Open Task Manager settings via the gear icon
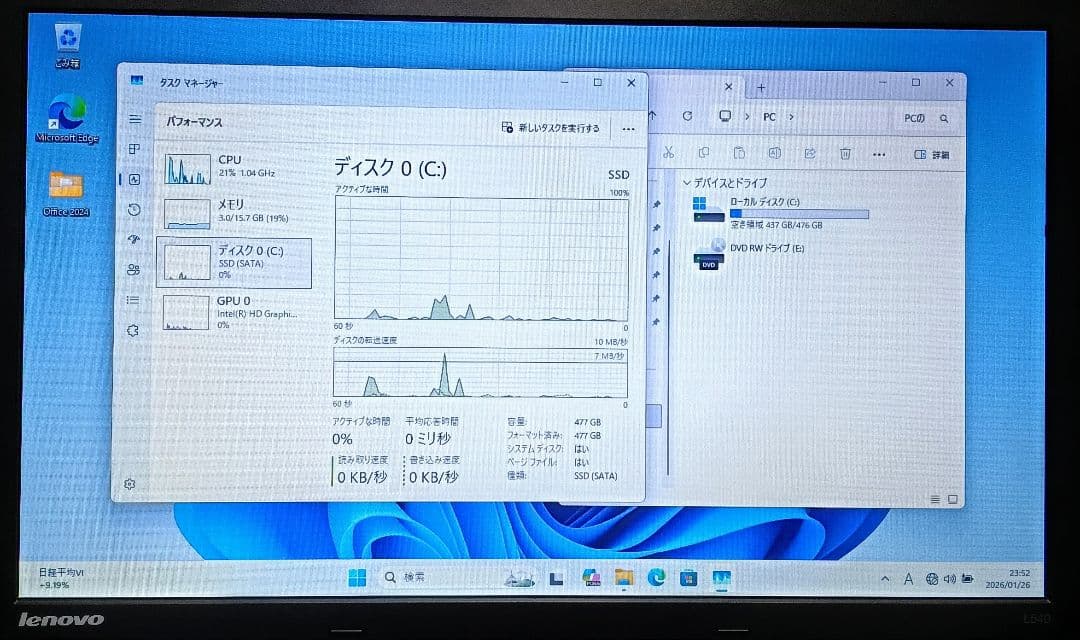1080x640 pixels. click(128, 483)
